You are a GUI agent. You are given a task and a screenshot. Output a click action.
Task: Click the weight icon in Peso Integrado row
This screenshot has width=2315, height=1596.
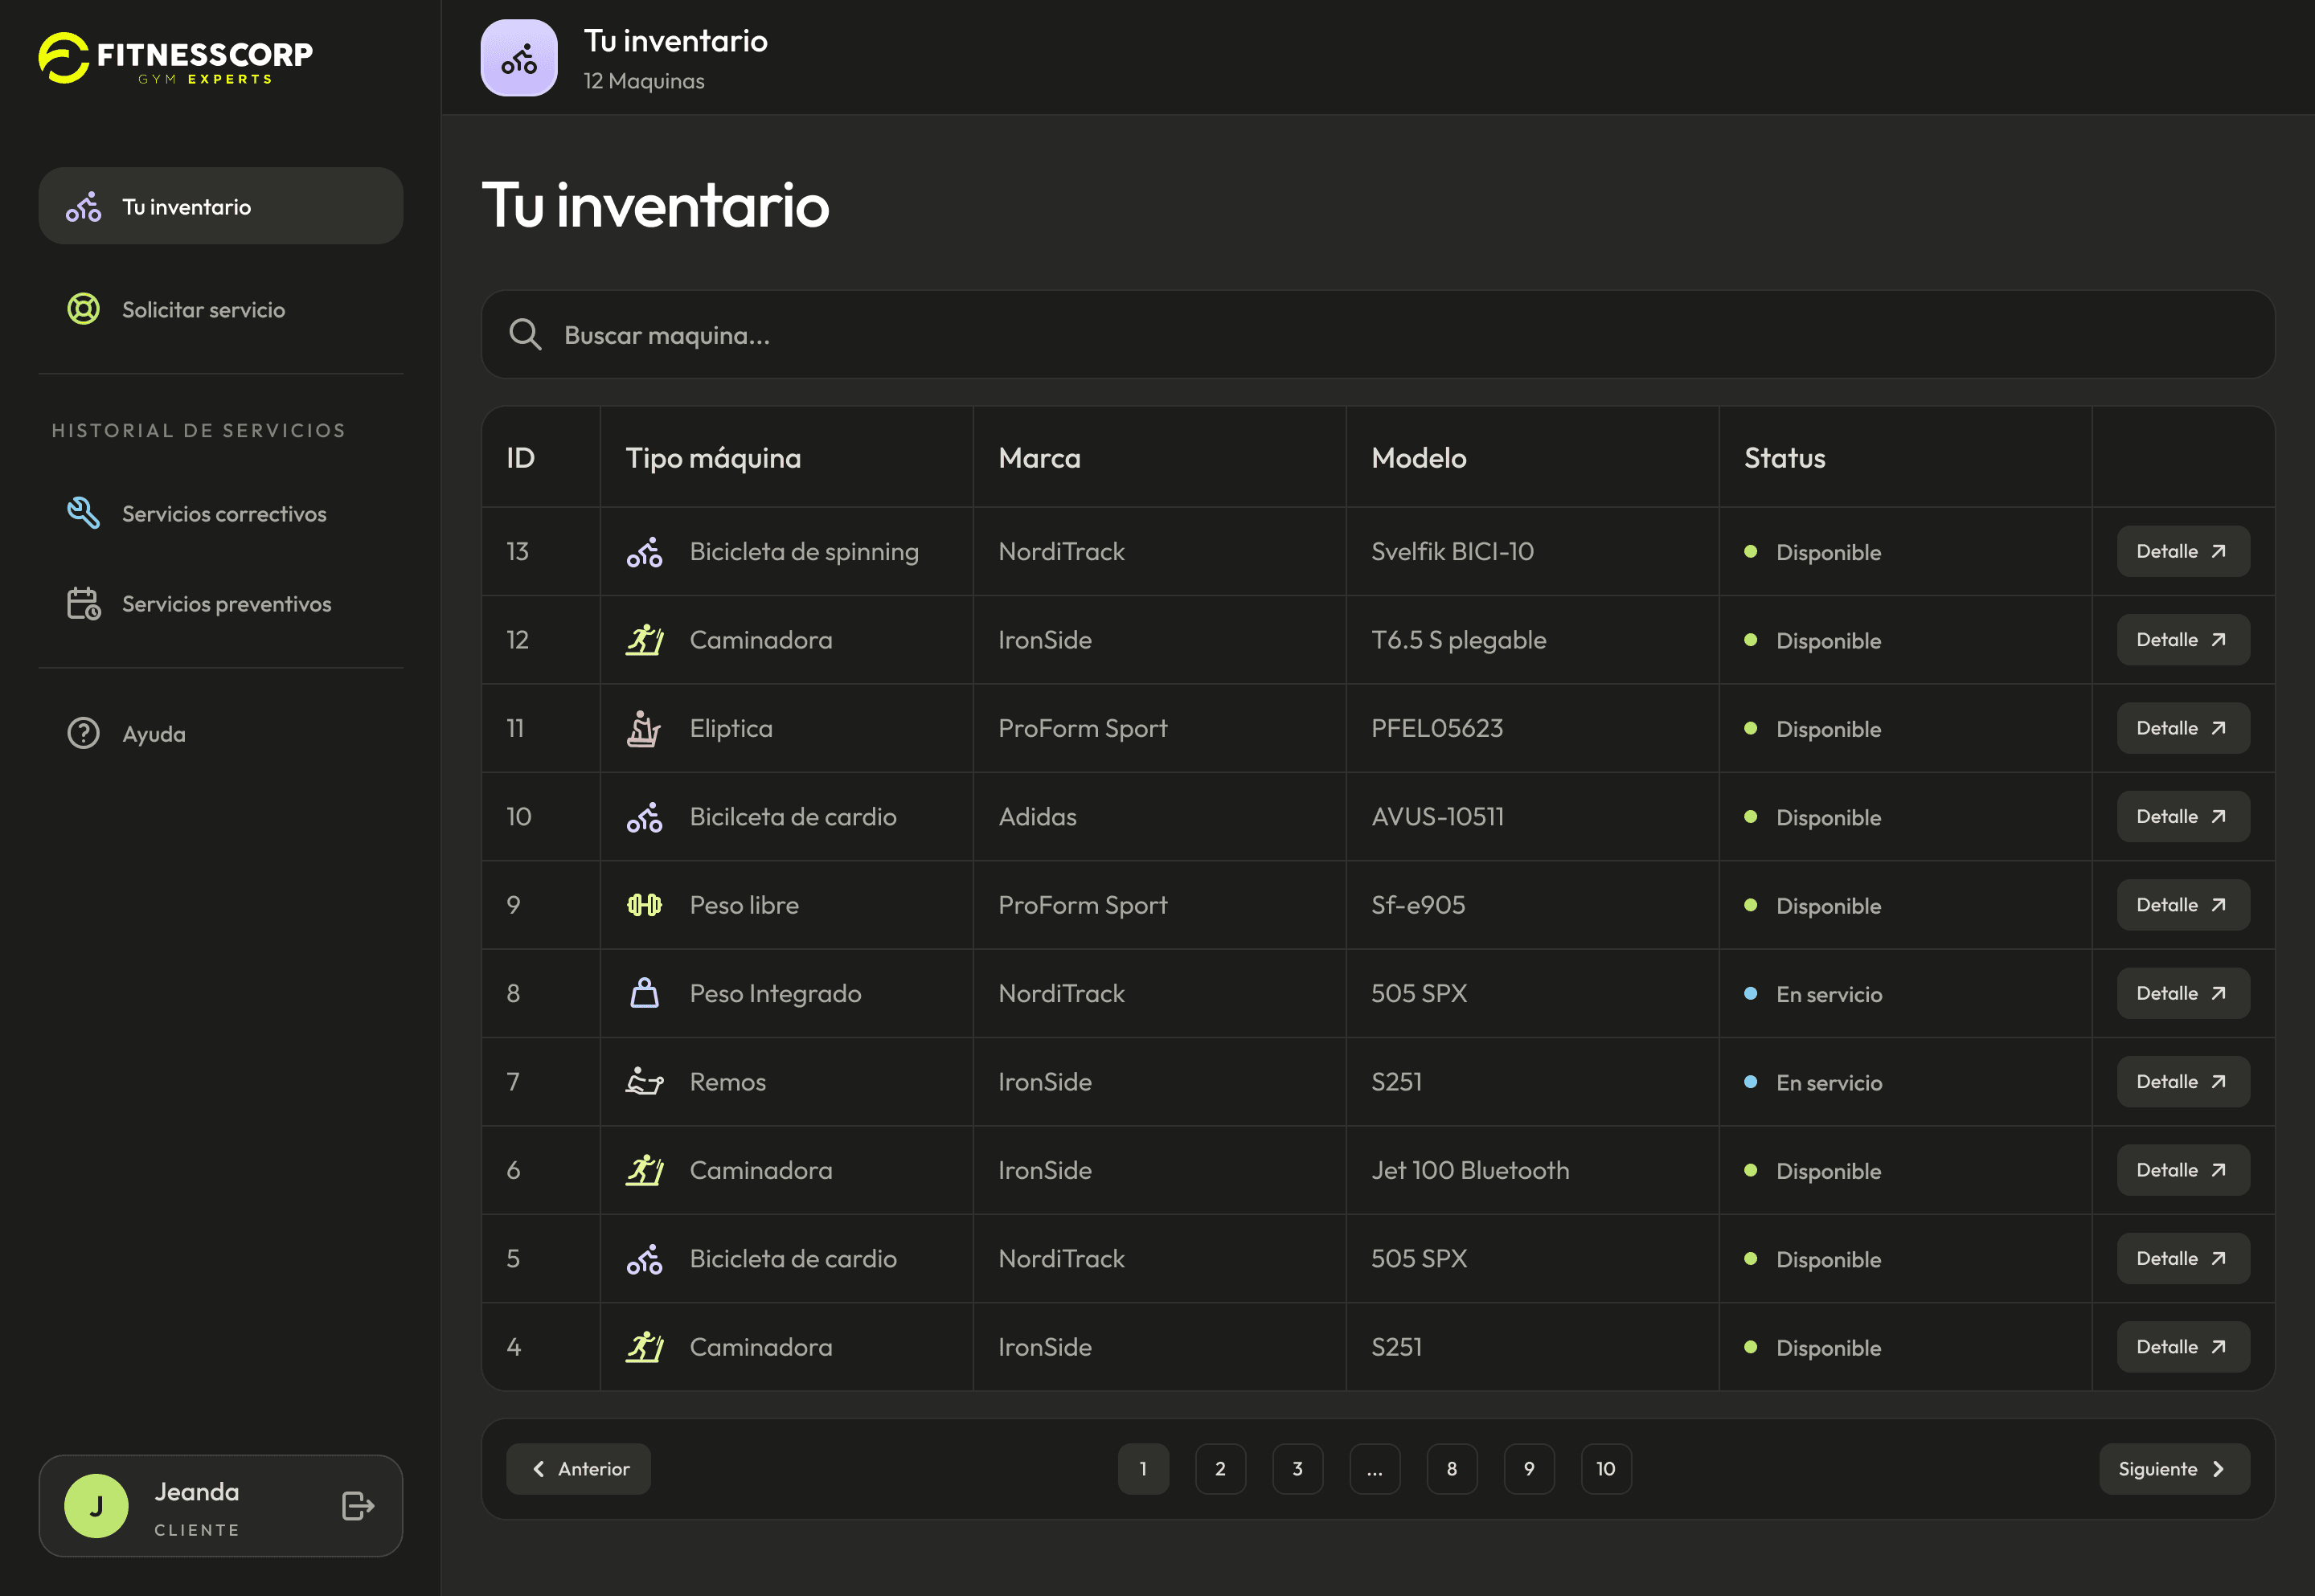click(x=645, y=993)
